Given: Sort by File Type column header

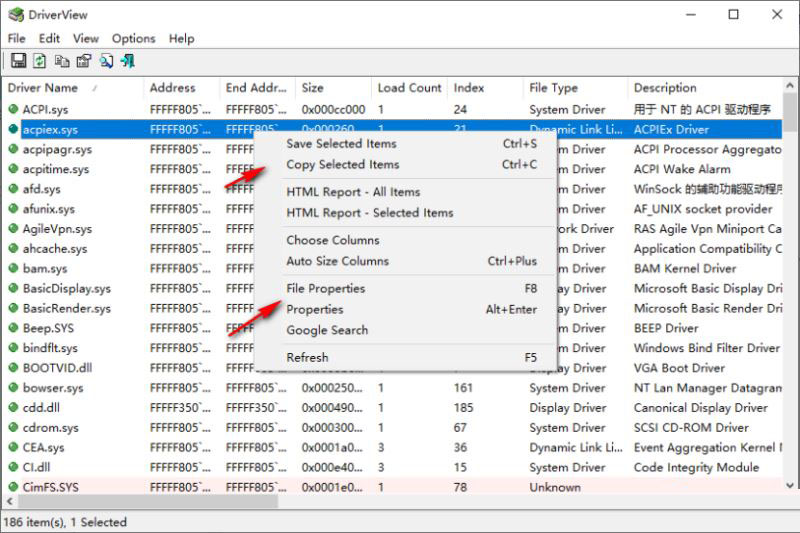Looking at the screenshot, I should tap(576, 88).
